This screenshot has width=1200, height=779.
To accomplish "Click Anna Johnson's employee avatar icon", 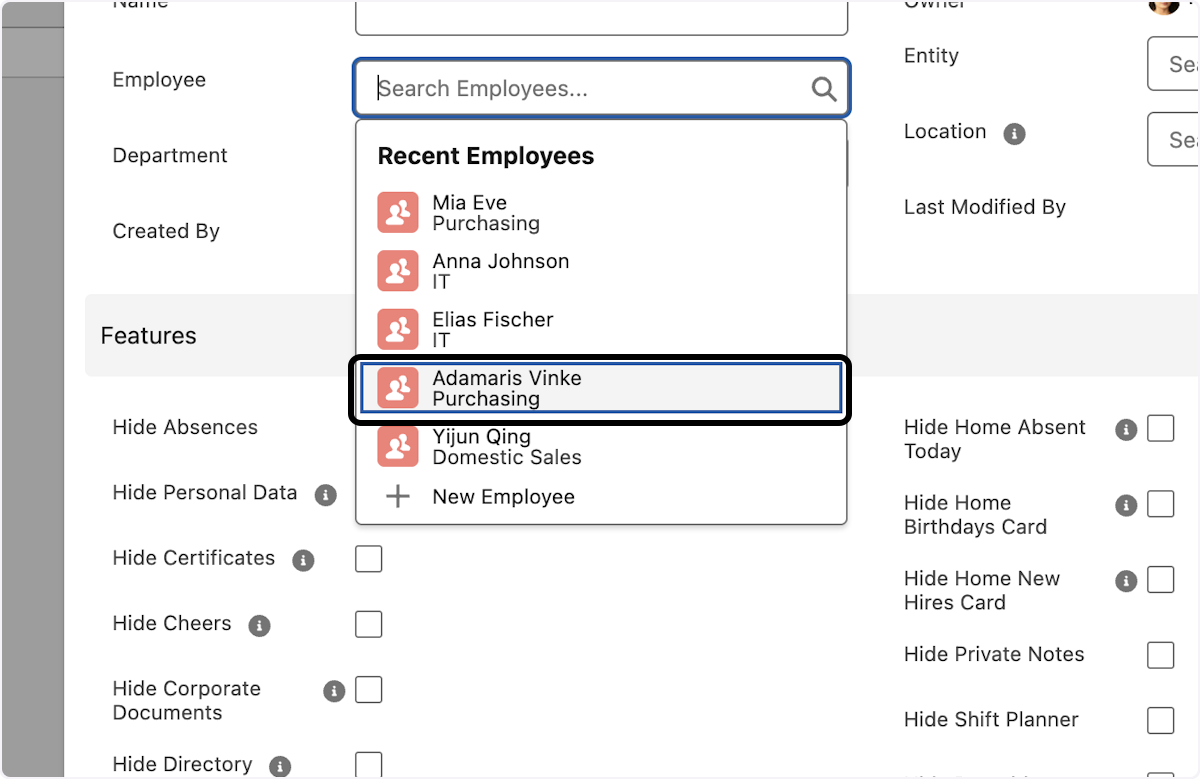I will 397,270.
